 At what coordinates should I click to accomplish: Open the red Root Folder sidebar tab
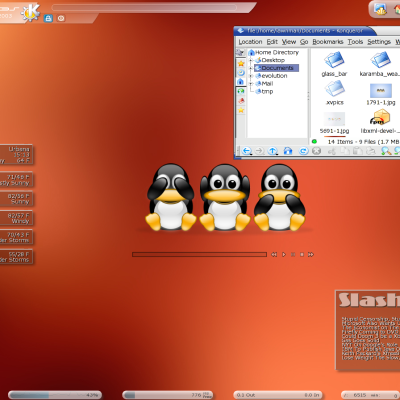point(241,100)
